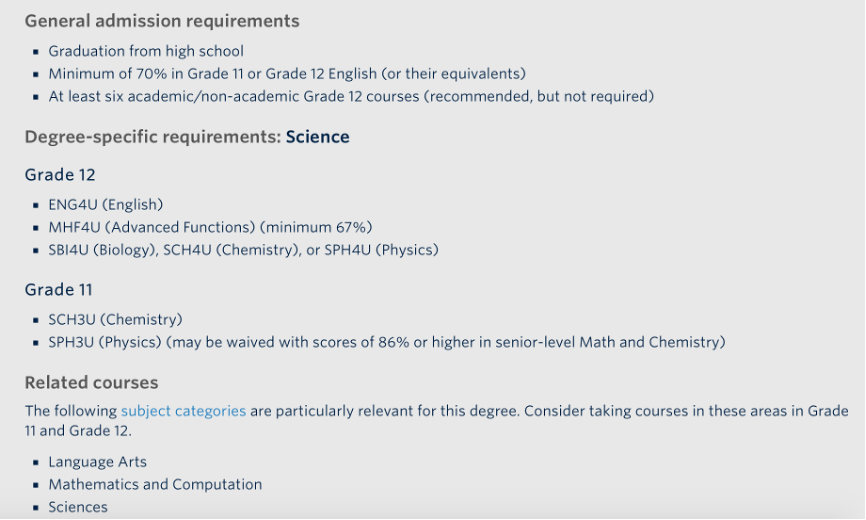Click the paragraph about relevant subject categories
866x520 pixels.
point(437,421)
